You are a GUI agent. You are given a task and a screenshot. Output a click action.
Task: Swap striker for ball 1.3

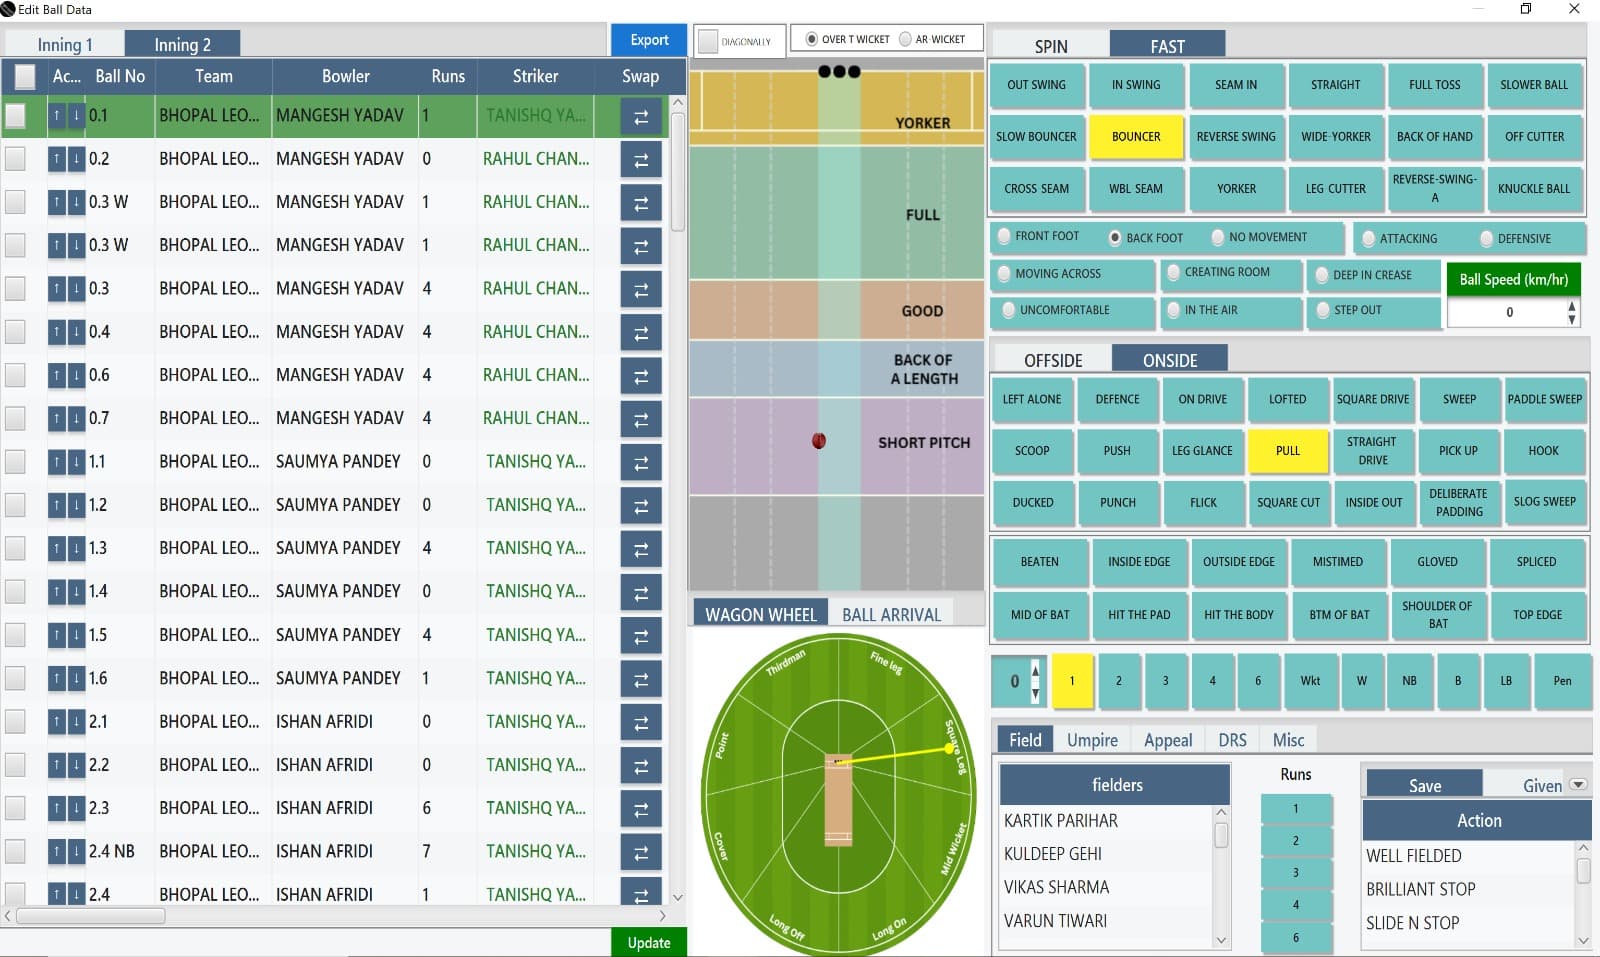coord(641,550)
